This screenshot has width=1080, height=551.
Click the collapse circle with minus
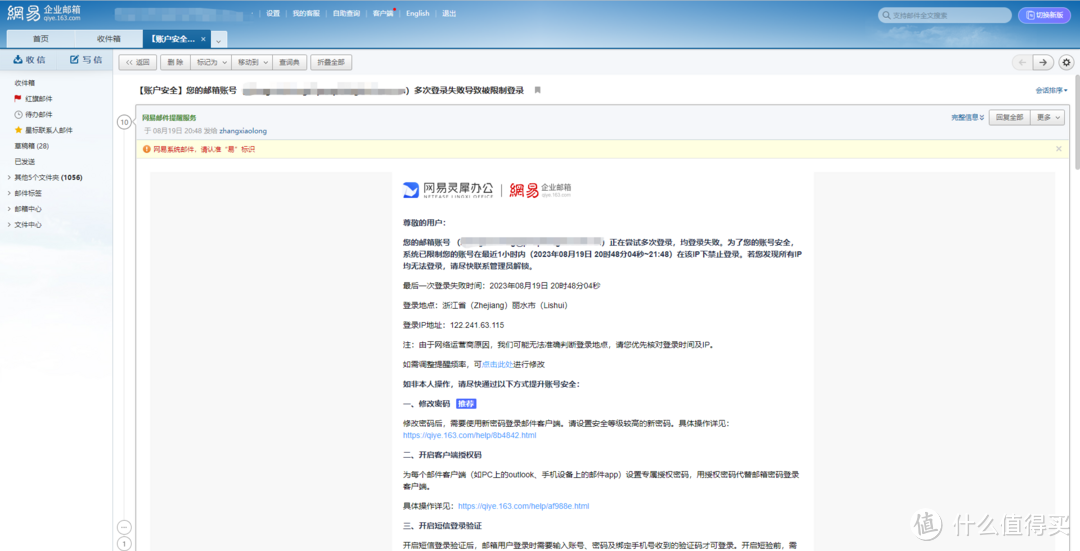point(124,527)
